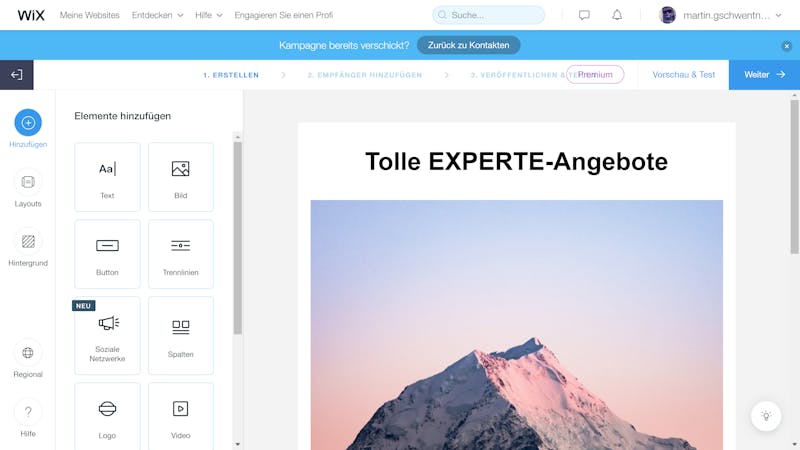
Task: Click the Elemente hinzufügen panel title
Action: [122, 116]
